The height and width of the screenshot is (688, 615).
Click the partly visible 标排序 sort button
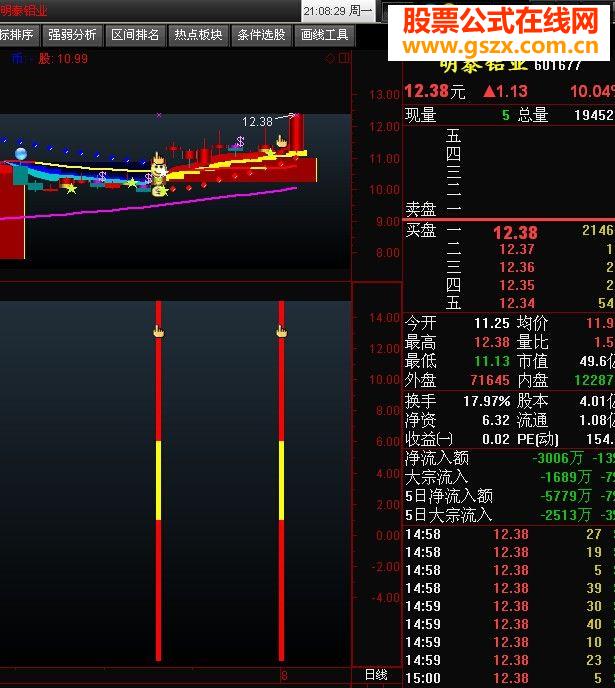(19, 35)
